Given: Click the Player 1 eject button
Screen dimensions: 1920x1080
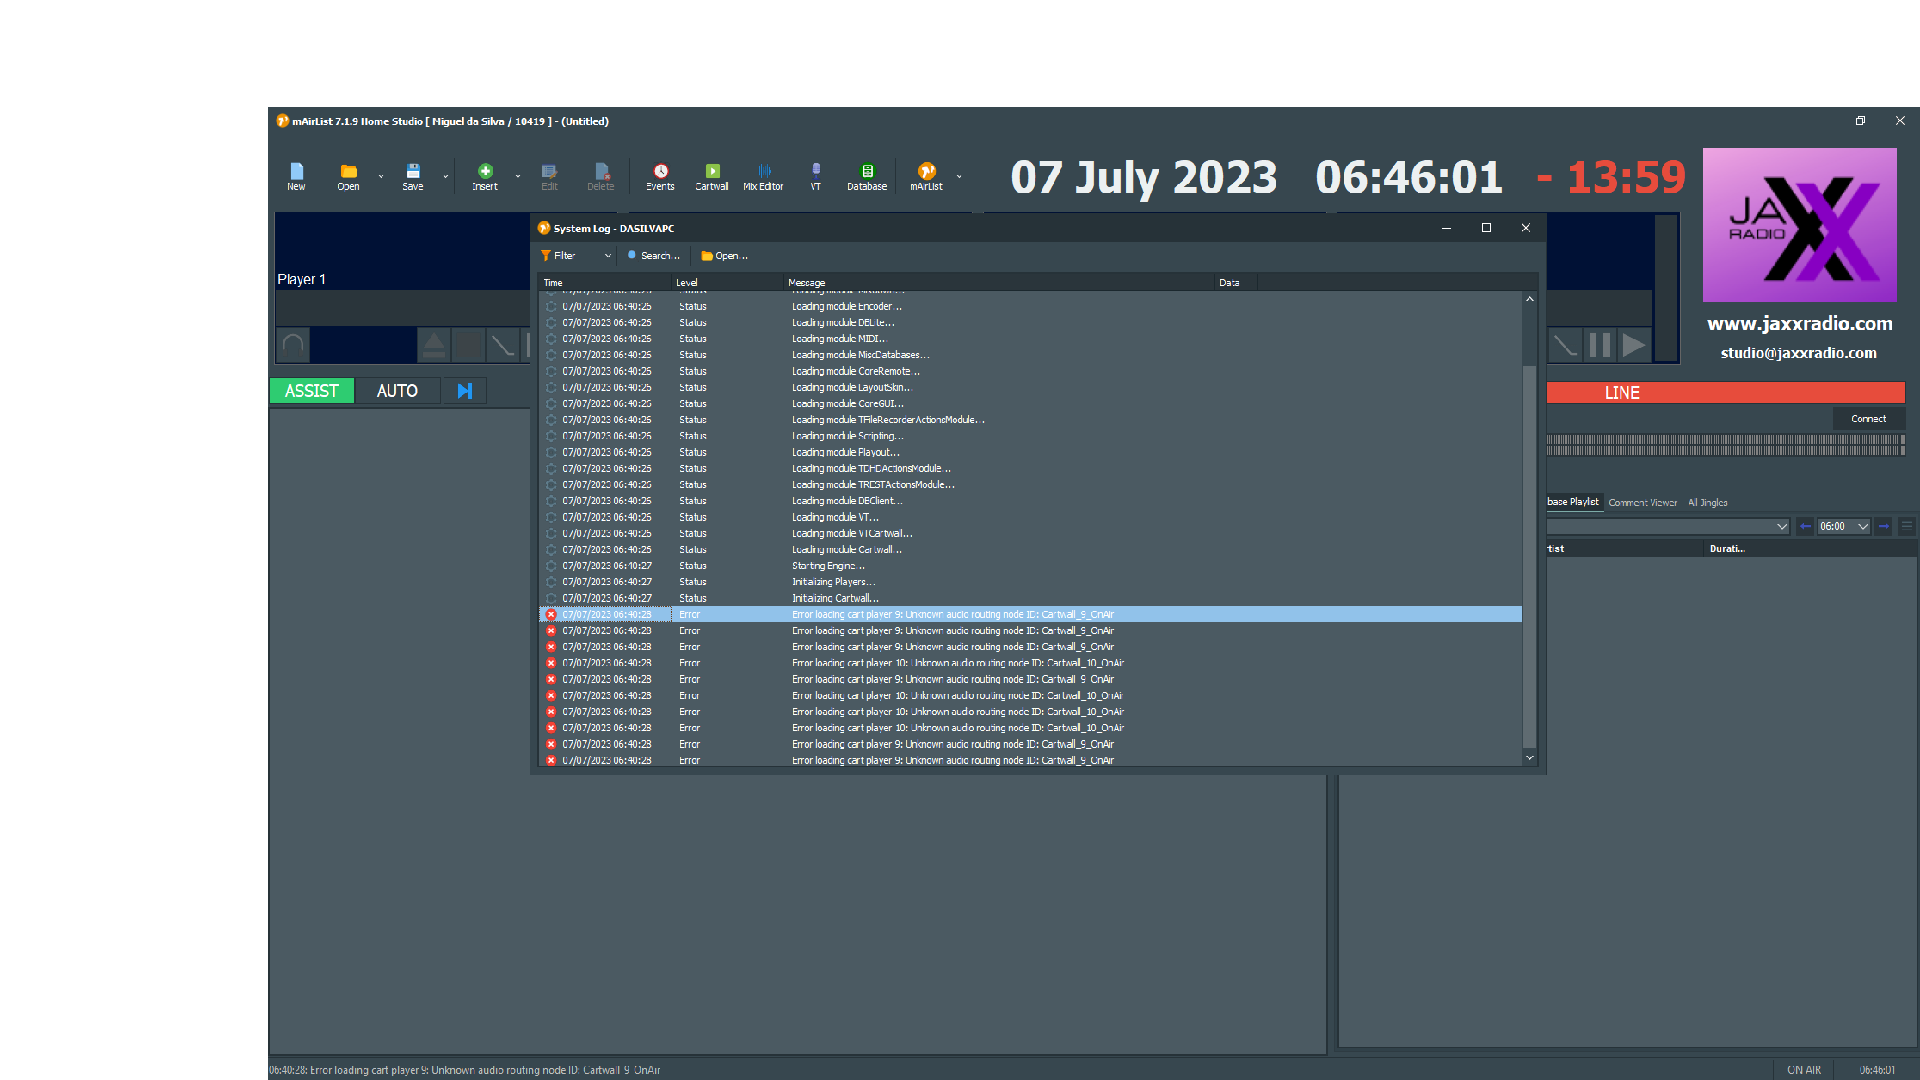Looking at the screenshot, I should 434,345.
